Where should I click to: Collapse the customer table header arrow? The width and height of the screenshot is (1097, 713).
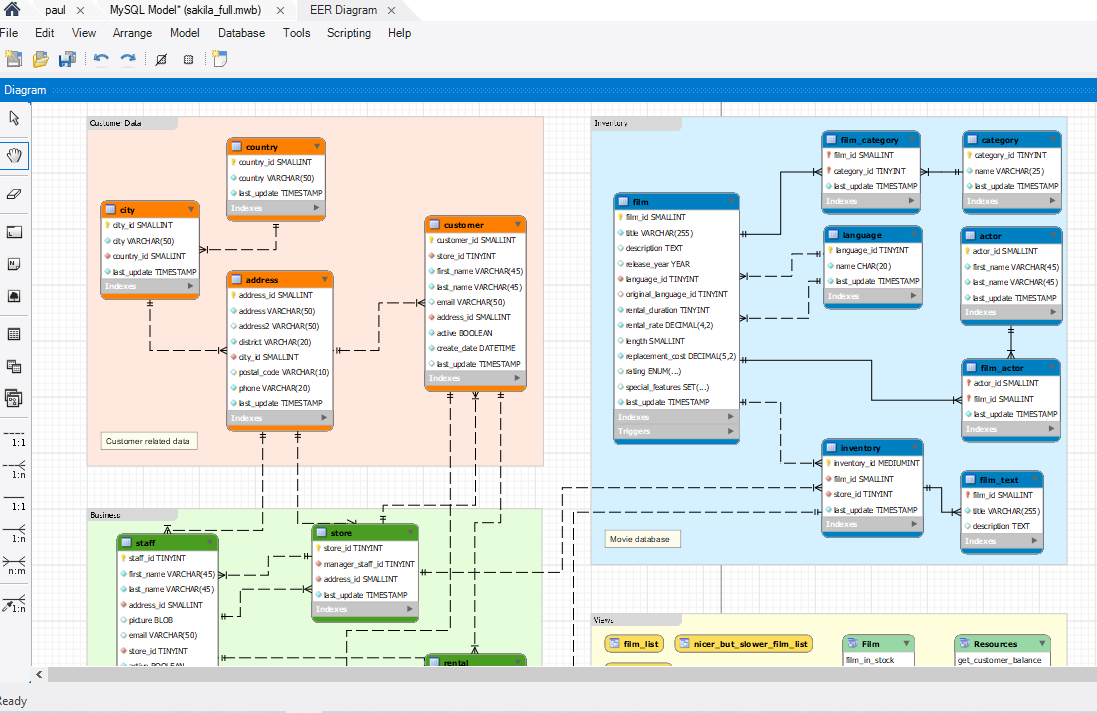[518, 224]
